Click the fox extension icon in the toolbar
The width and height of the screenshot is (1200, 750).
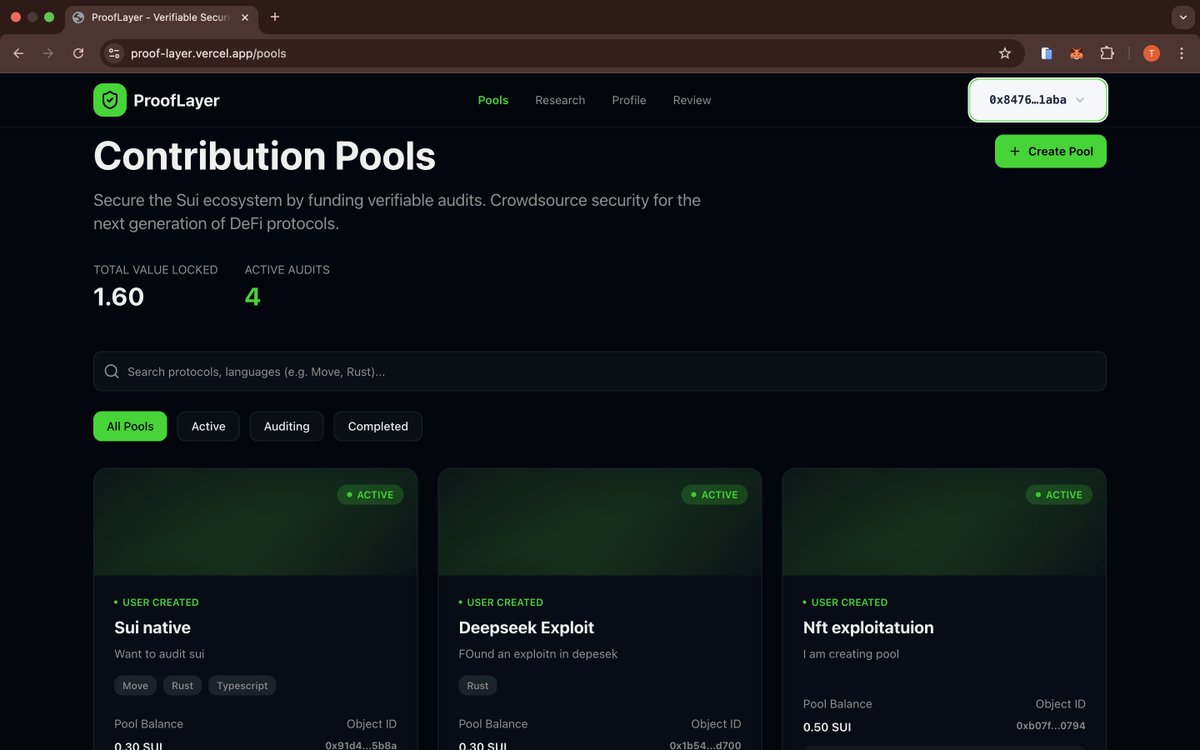(1077, 53)
